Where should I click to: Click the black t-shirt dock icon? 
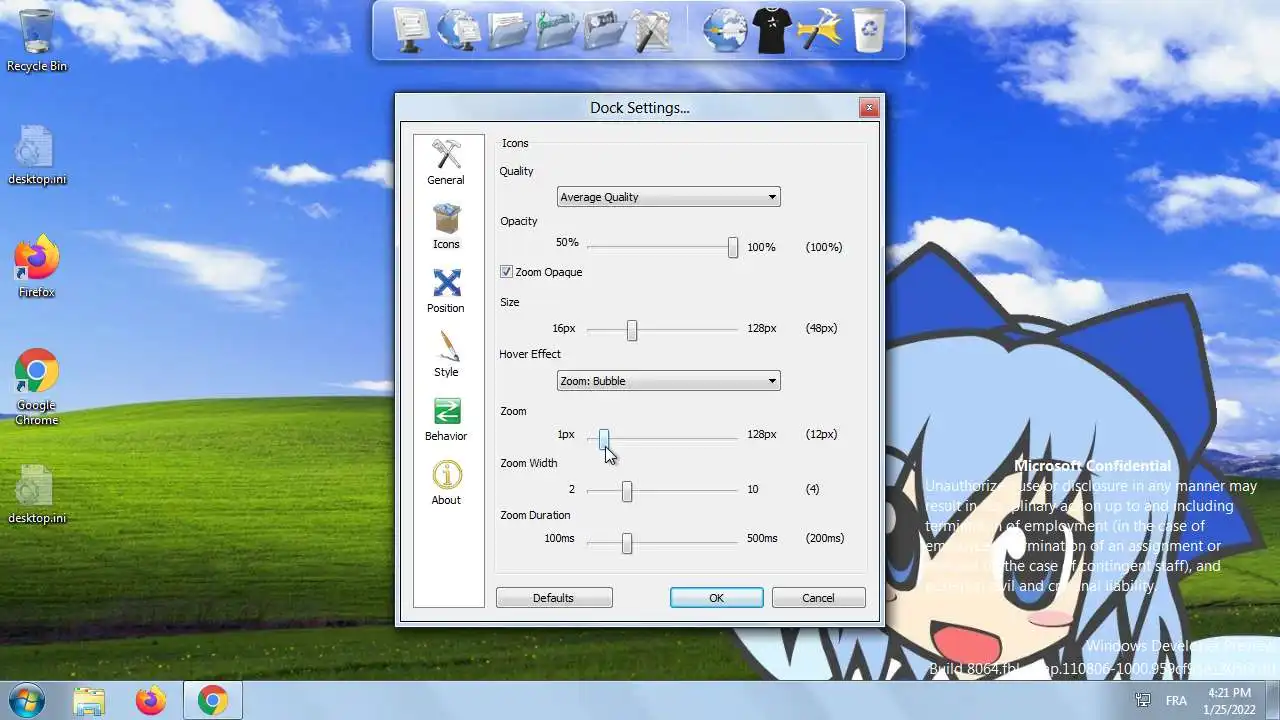coord(773,30)
